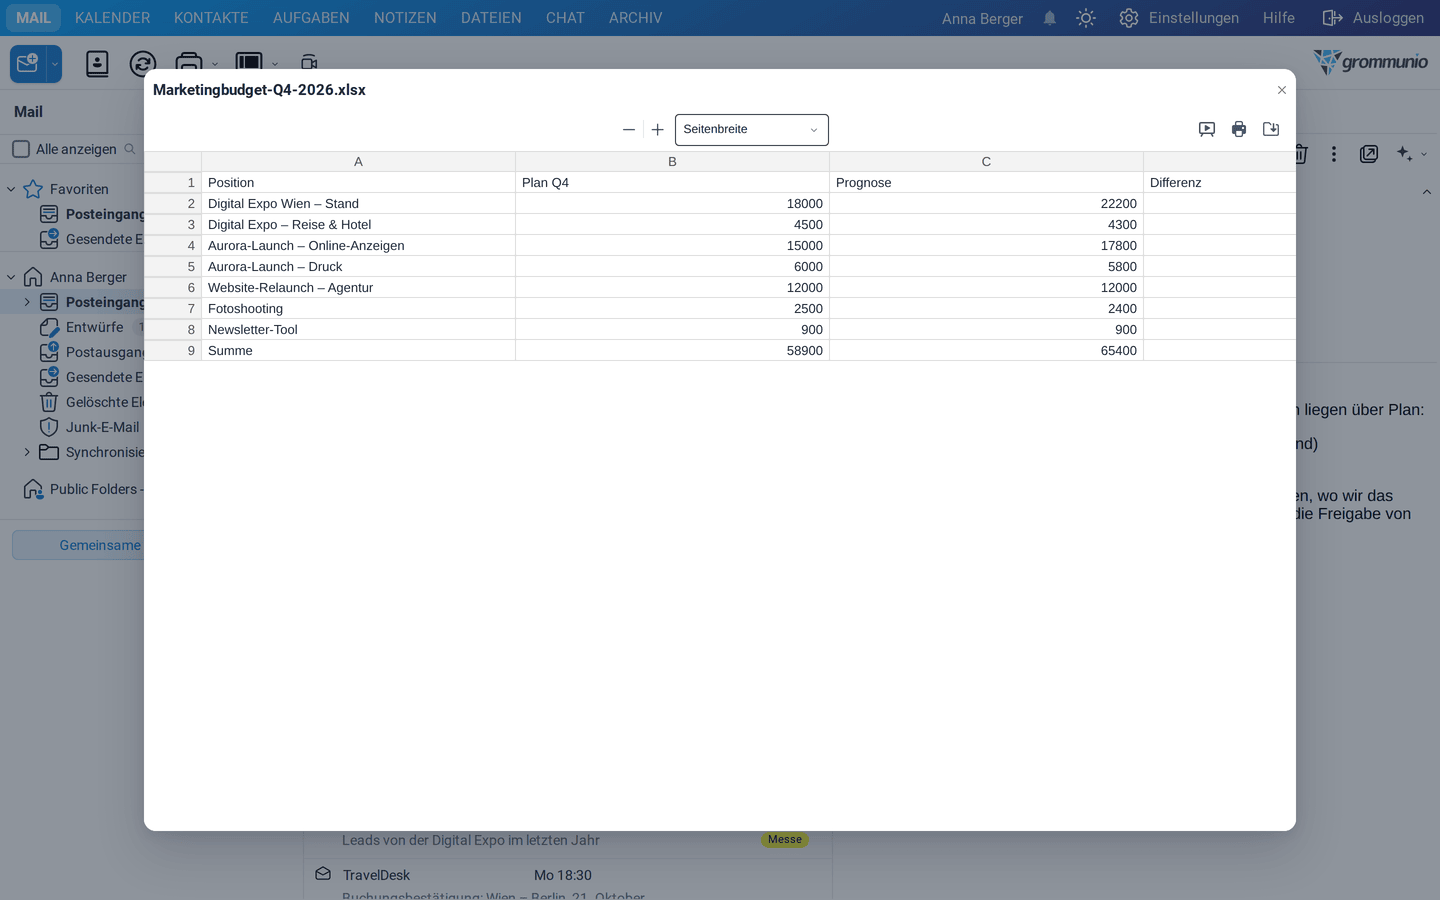The image size is (1440, 900).
Task: Toggle the light/dark theme sun icon
Action: (x=1086, y=18)
